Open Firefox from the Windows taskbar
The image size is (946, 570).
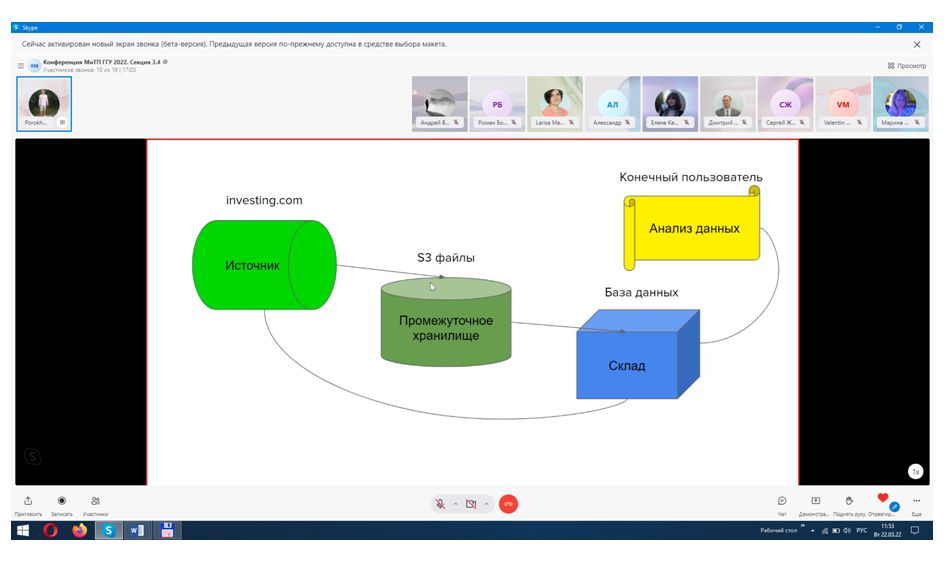click(x=79, y=531)
